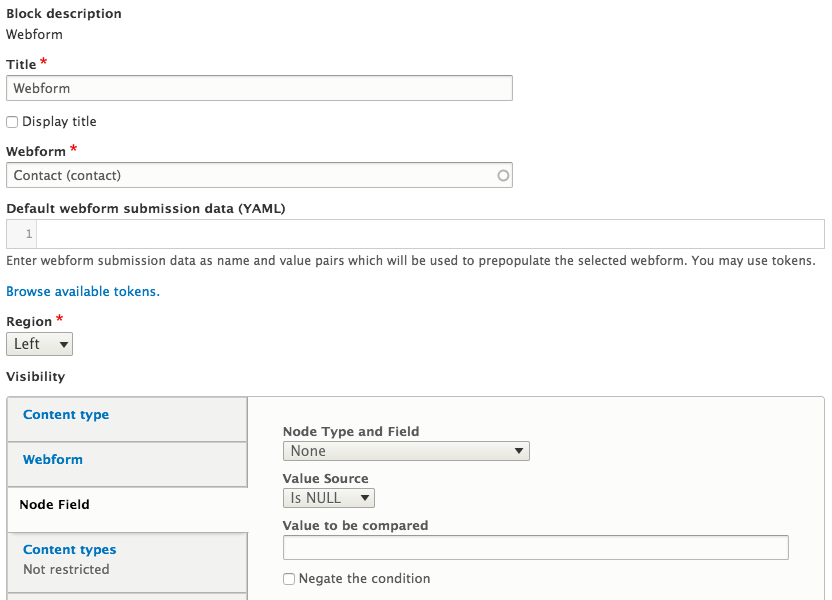
Task: Follow the Browse available tokens link
Action: pyautogui.click(x=83, y=292)
